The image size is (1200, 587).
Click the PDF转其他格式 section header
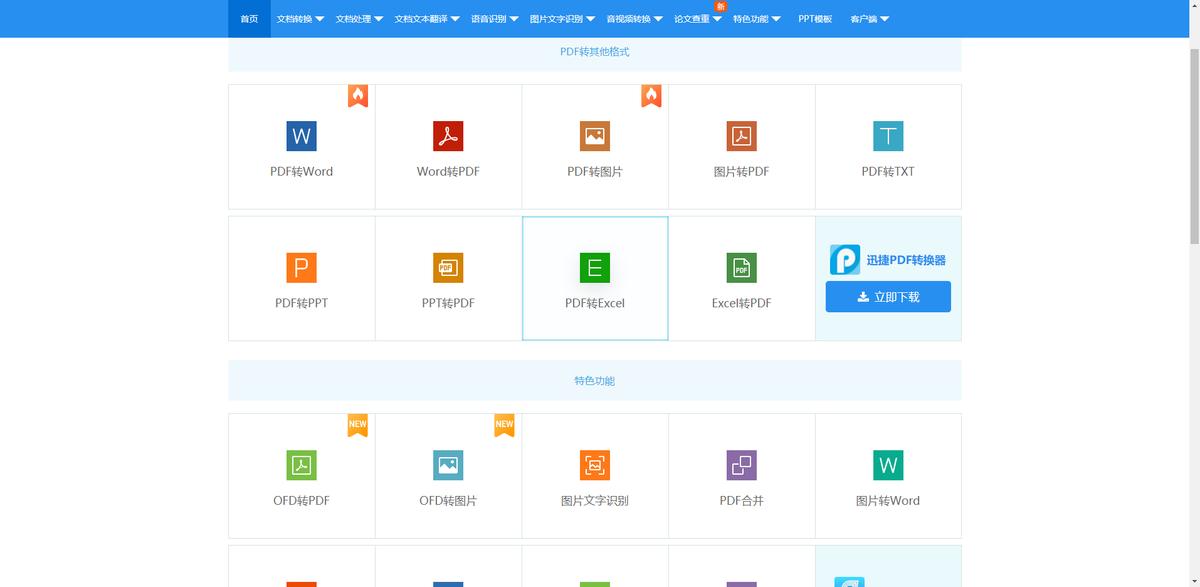coord(595,51)
